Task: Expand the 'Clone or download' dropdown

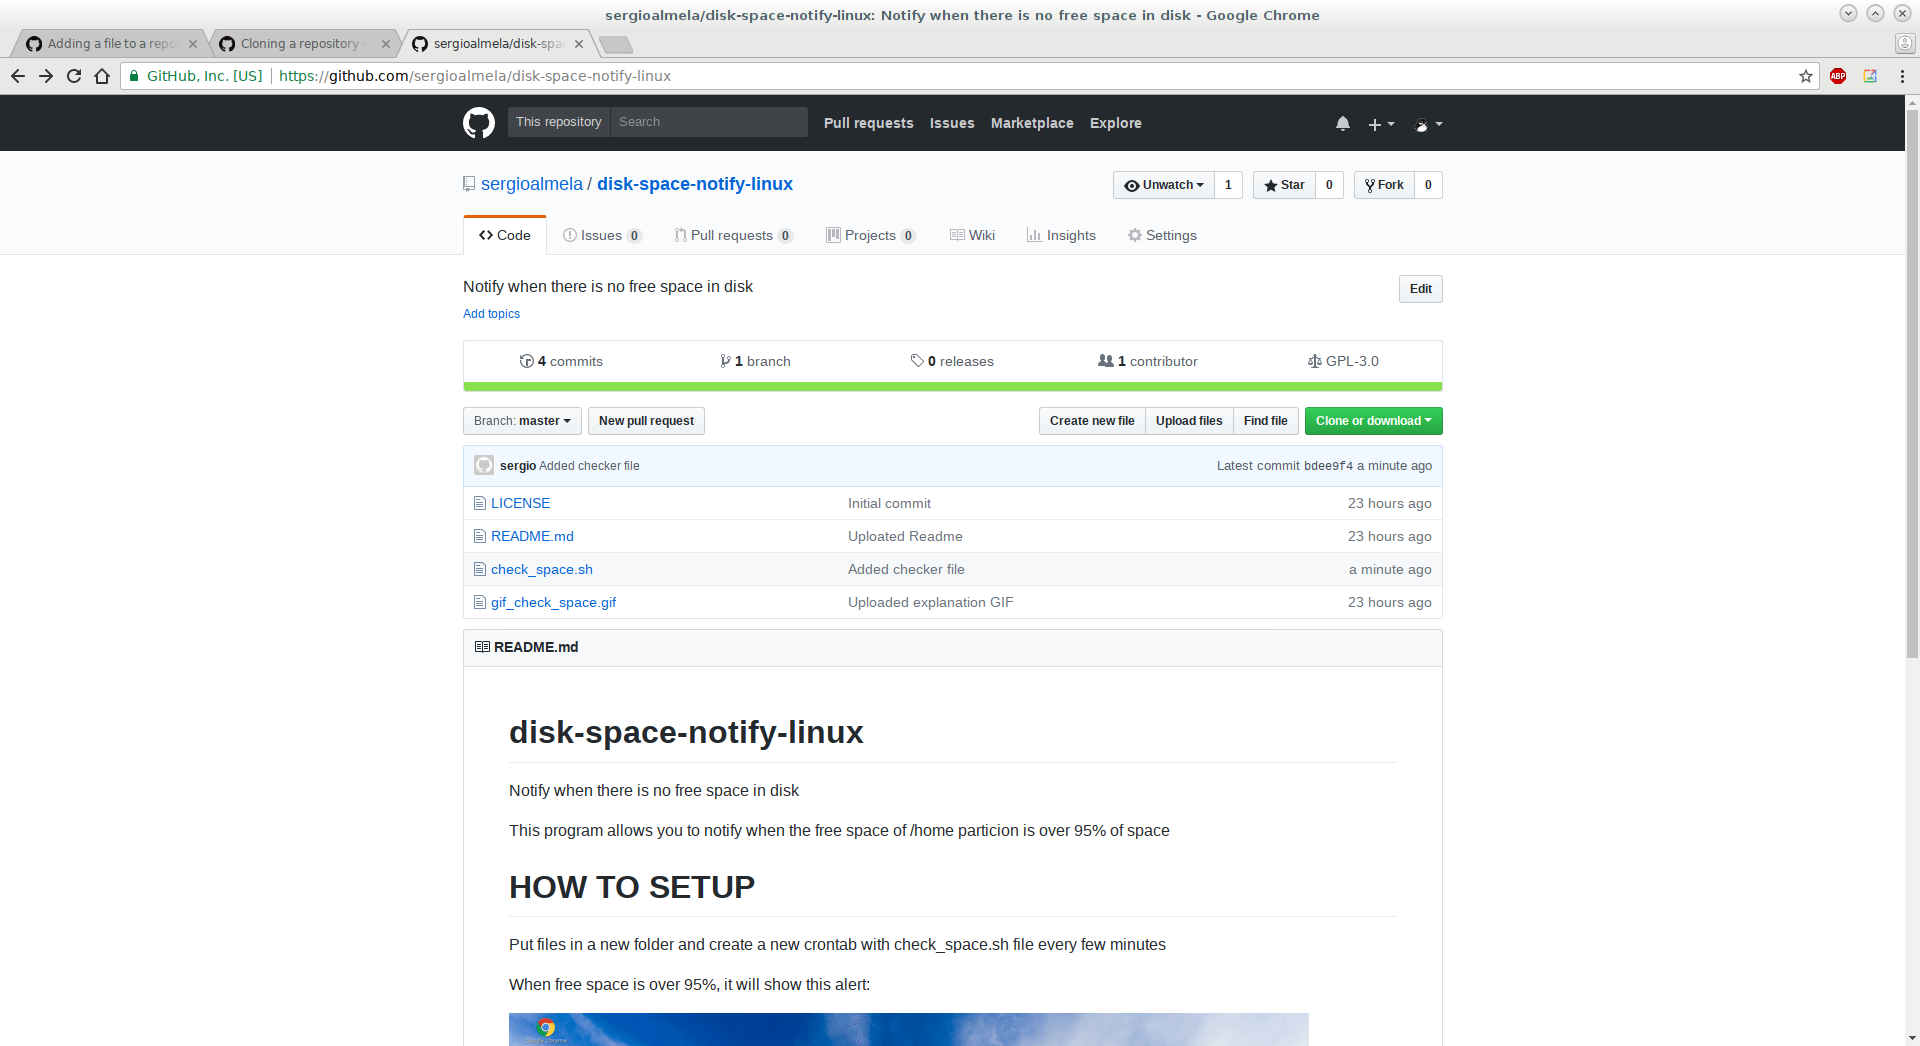Action: [x=1372, y=420]
